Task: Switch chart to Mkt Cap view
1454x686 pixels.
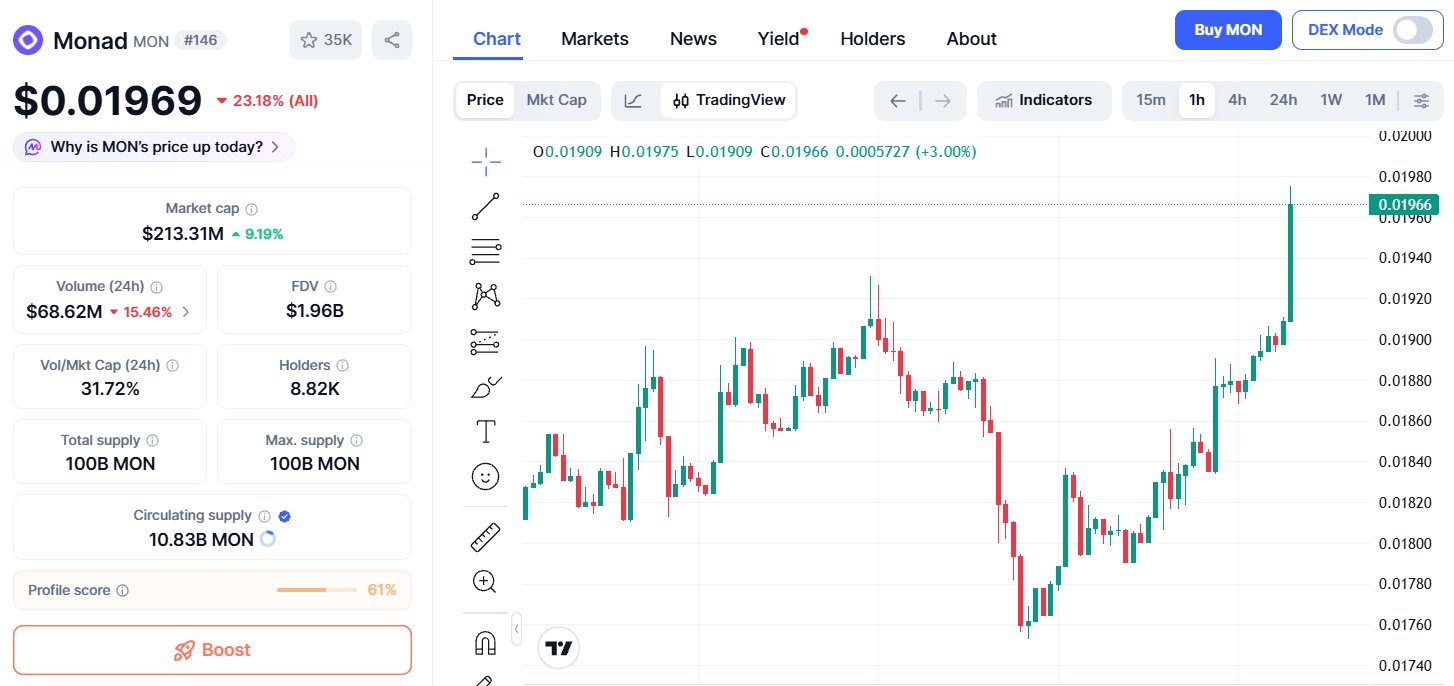Action: point(556,100)
